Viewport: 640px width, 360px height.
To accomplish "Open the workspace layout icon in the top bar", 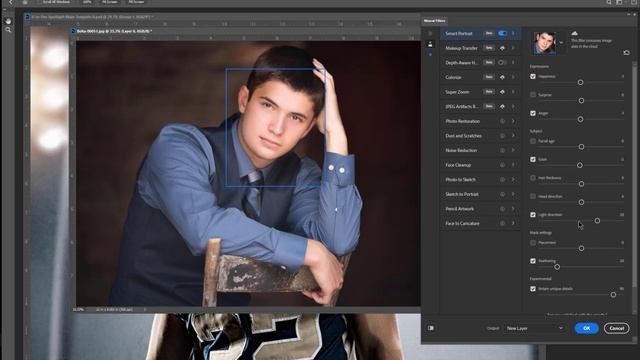I will click(x=619, y=2).
